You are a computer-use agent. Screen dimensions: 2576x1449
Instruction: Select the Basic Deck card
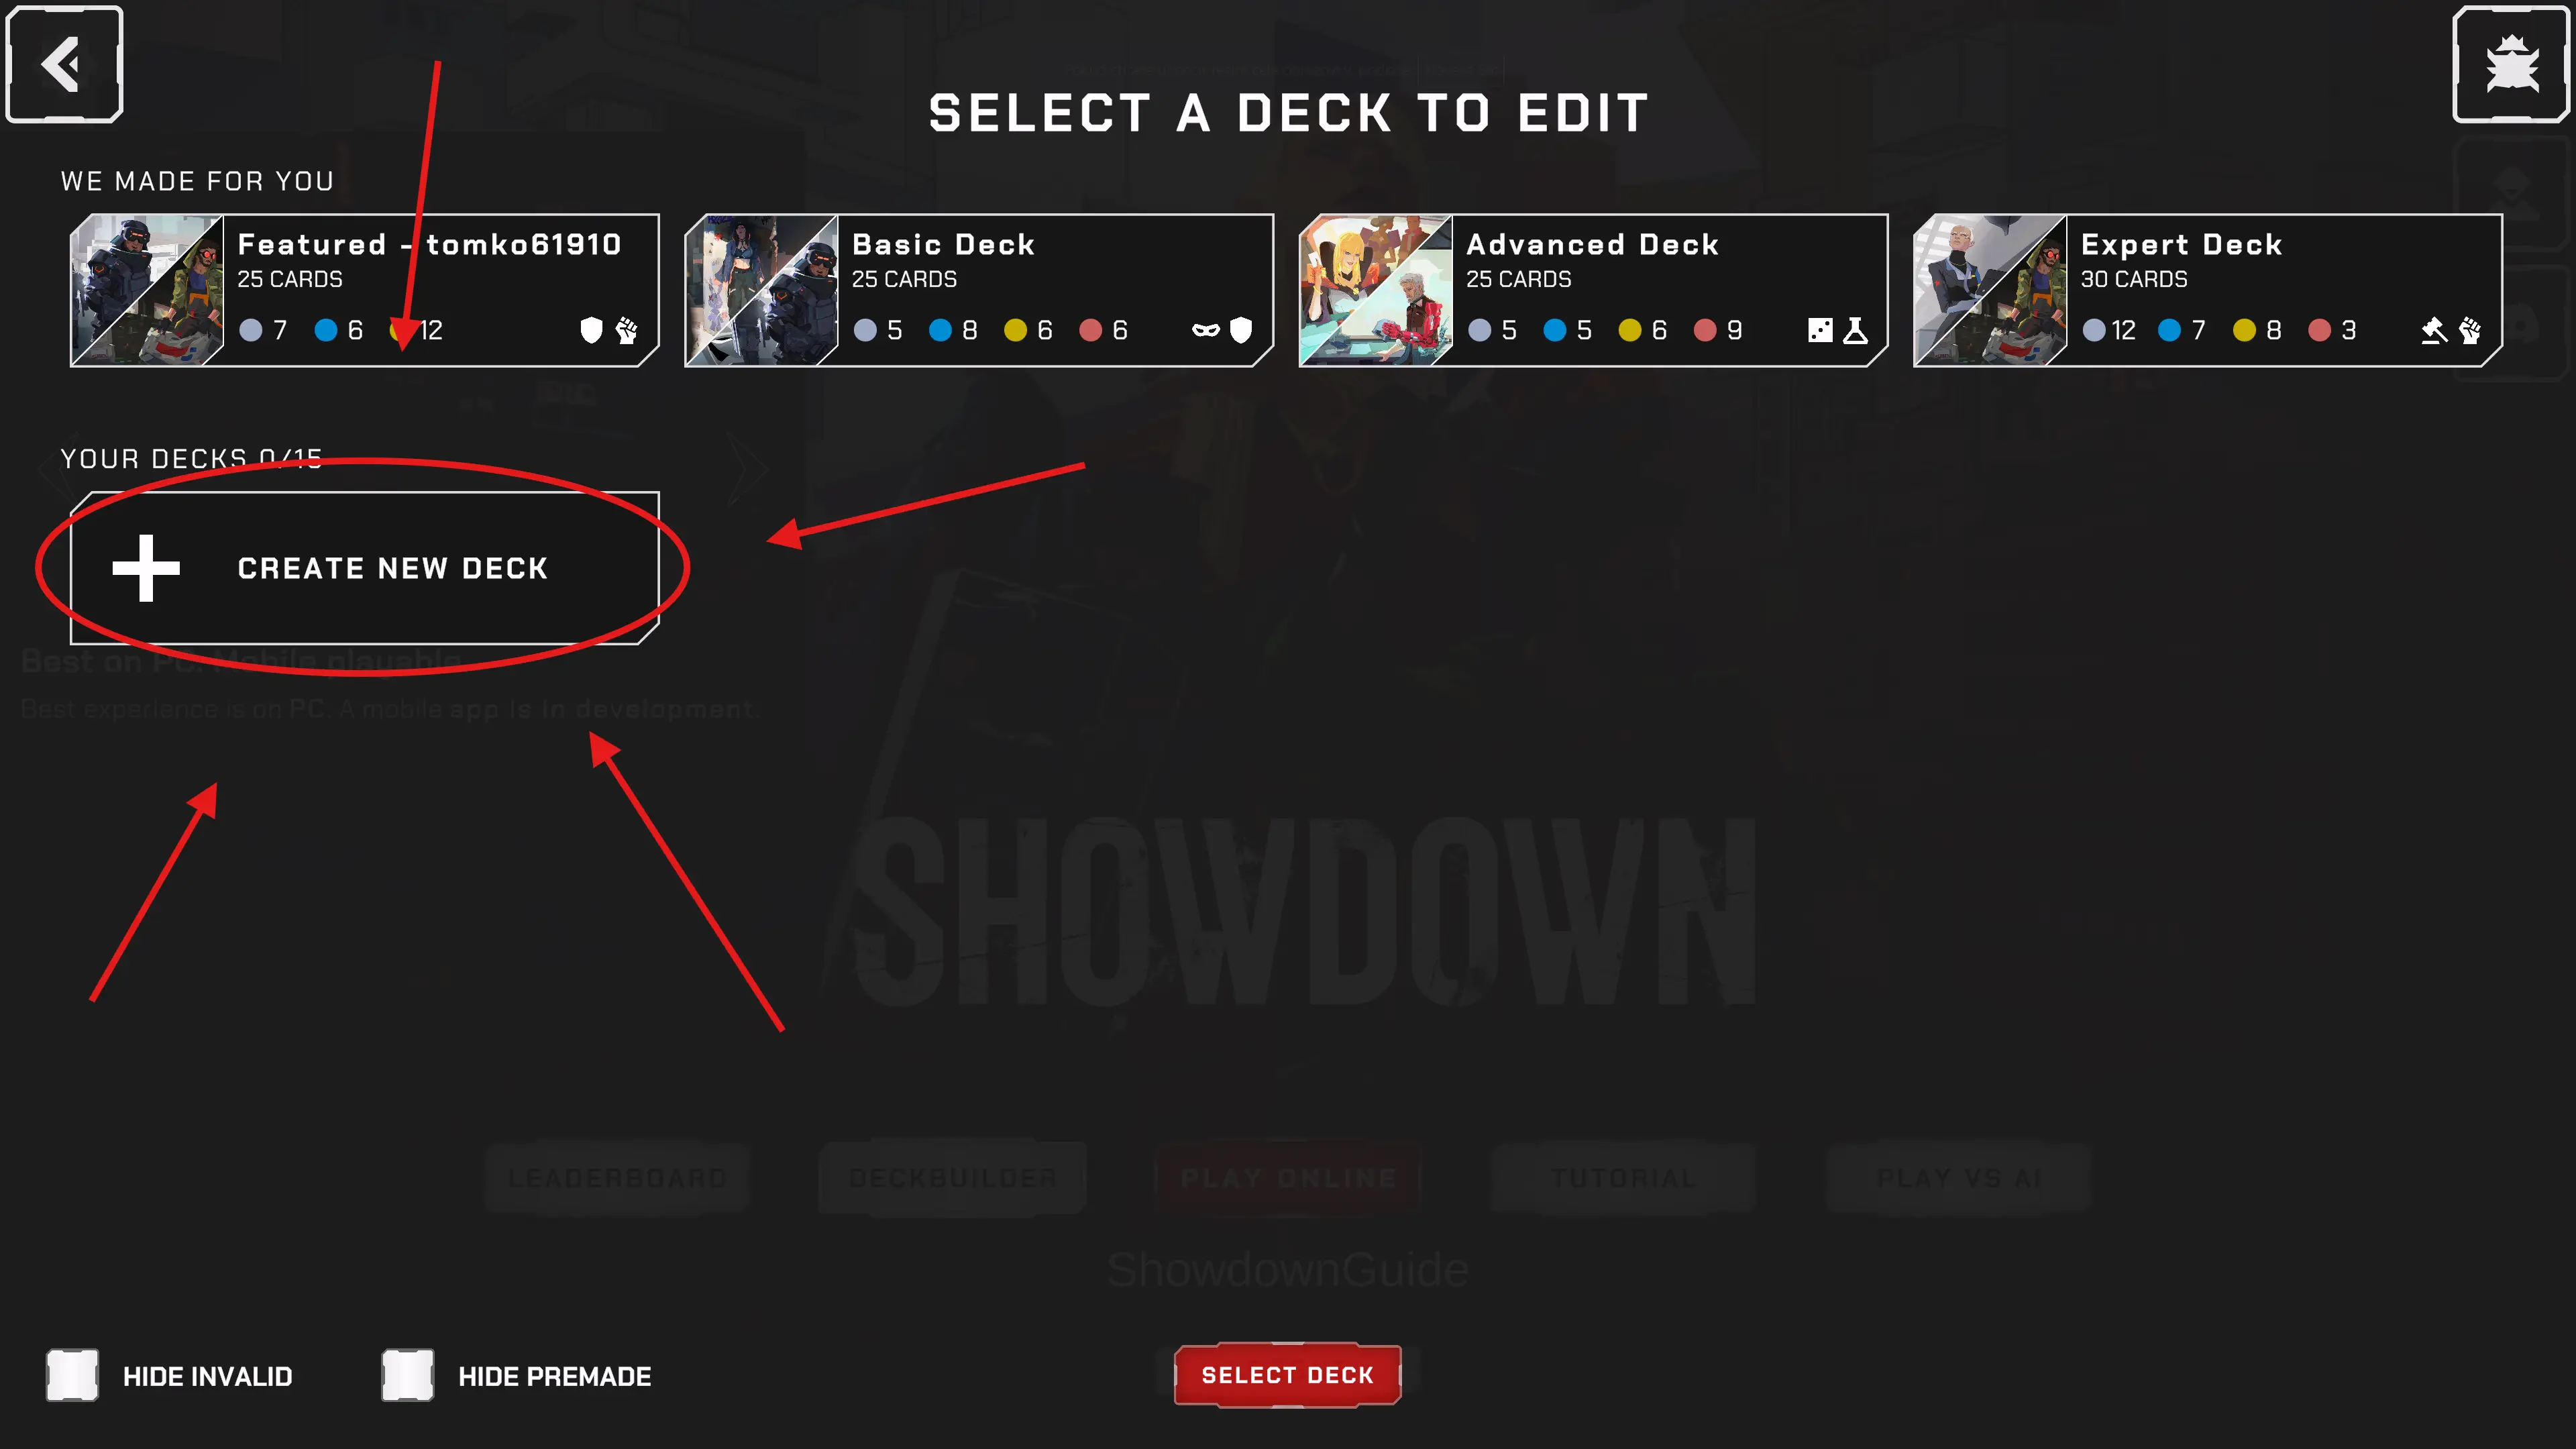click(979, 290)
